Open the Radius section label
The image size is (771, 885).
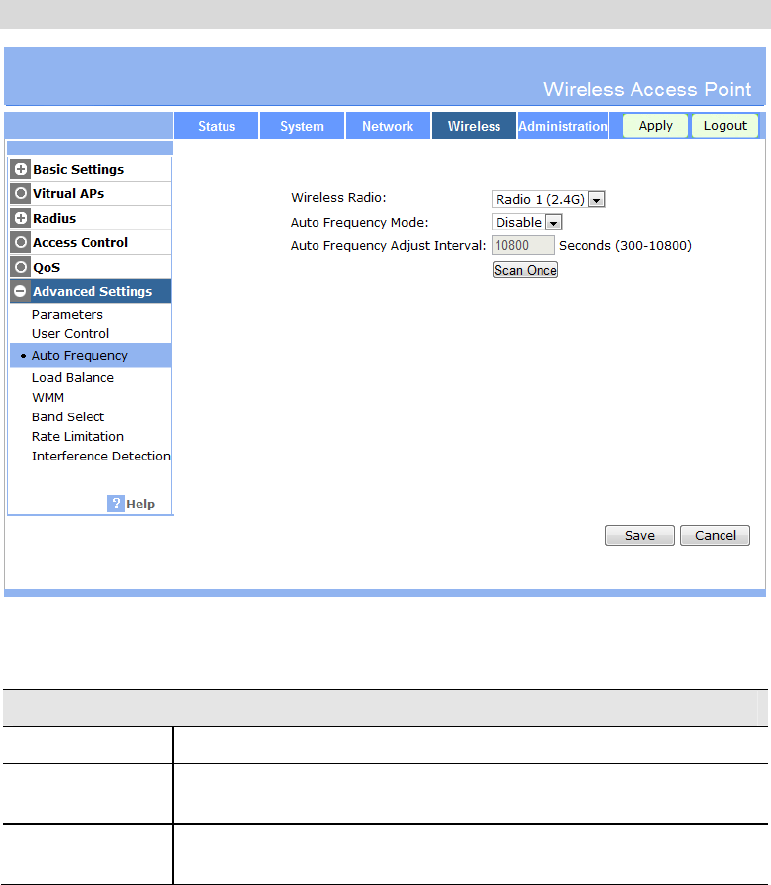[54, 218]
